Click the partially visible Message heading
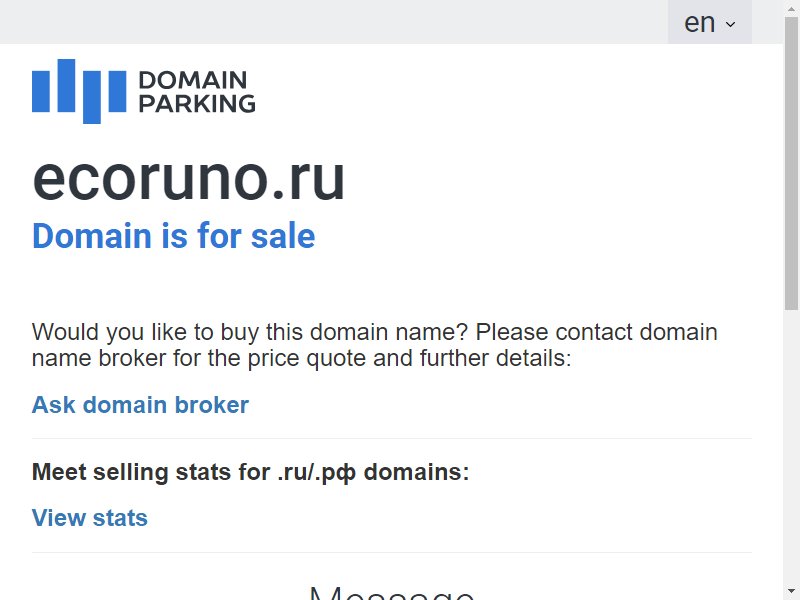Viewport: 800px width, 600px height. (391, 593)
